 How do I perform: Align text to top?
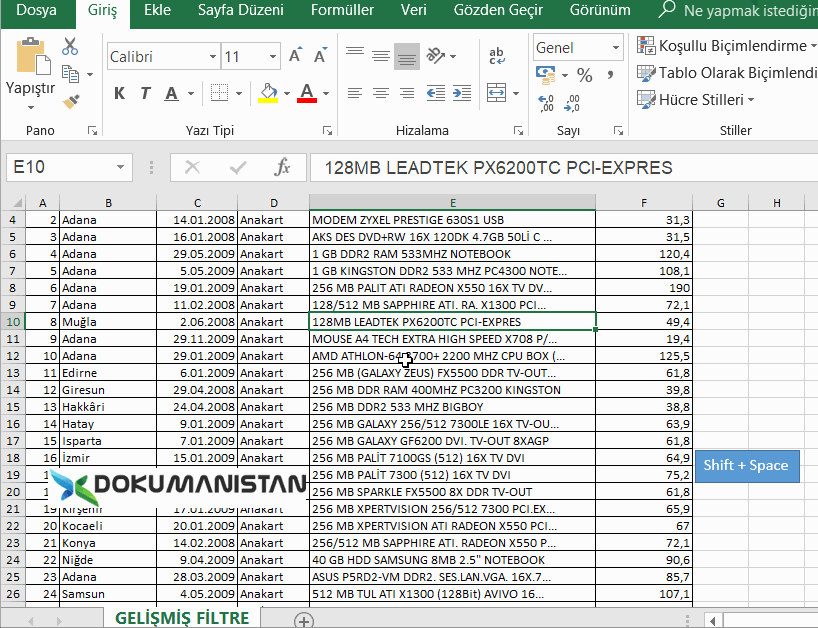coord(355,54)
